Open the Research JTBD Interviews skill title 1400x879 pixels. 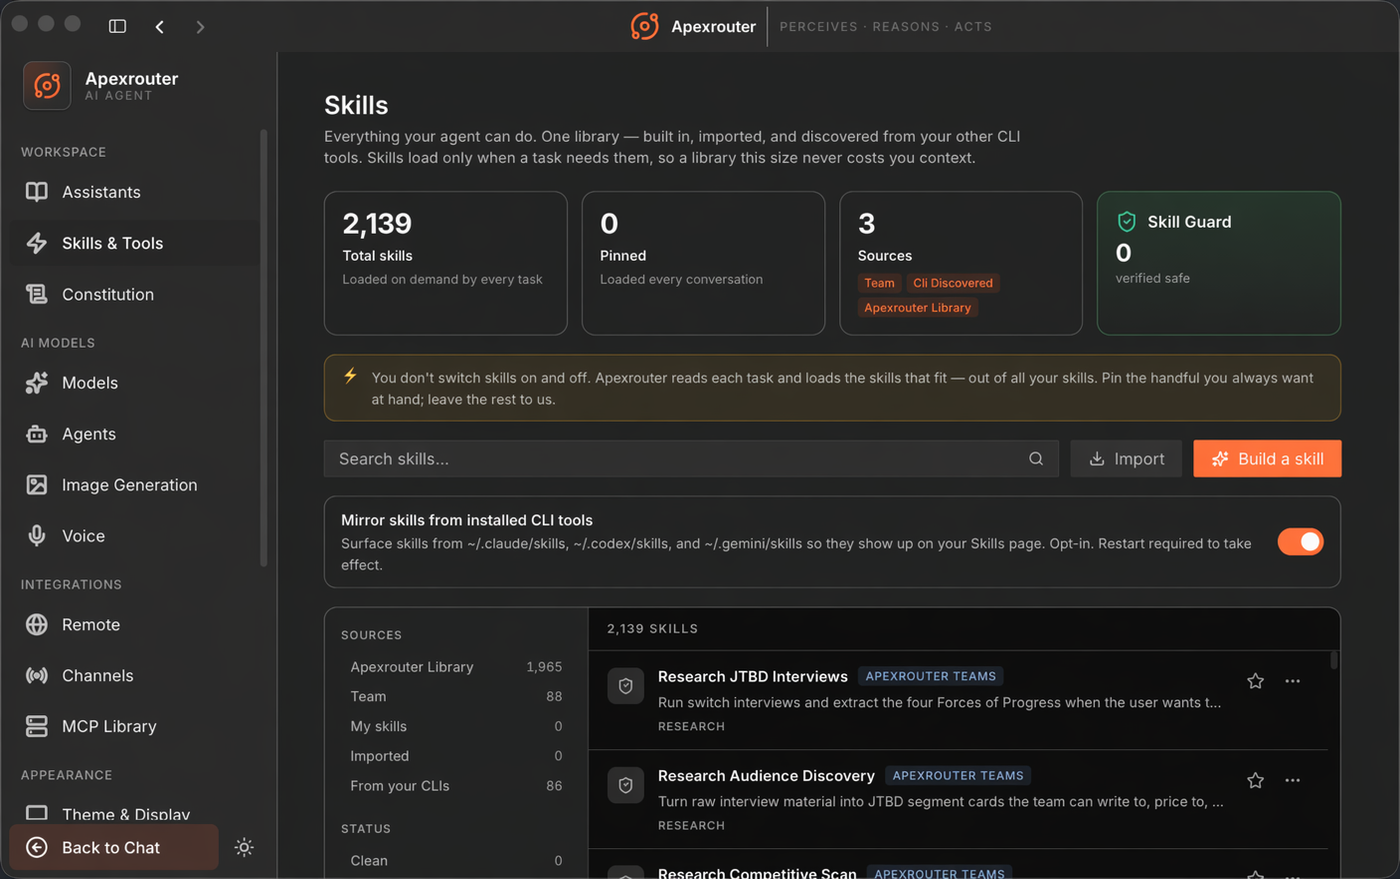[x=753, y=677]
